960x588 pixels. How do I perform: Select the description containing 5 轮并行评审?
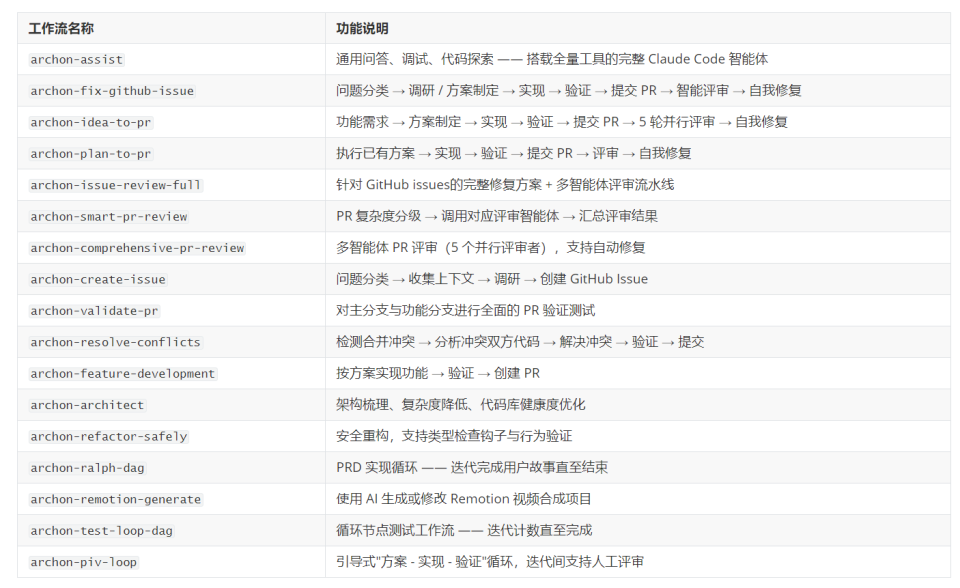561,122
